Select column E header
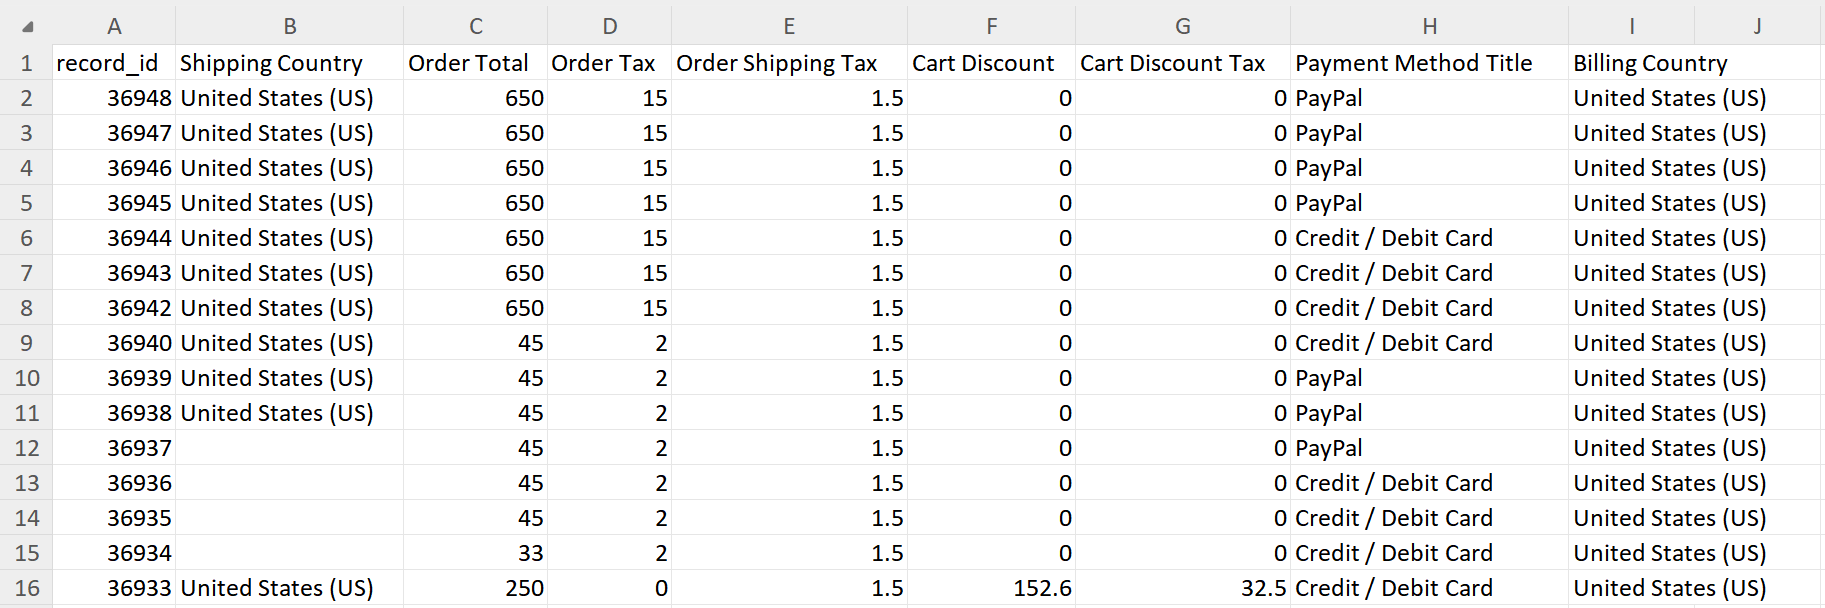The height and width of the screenshot is (608, 1825). pyautogui.click(x=789, y=26)
